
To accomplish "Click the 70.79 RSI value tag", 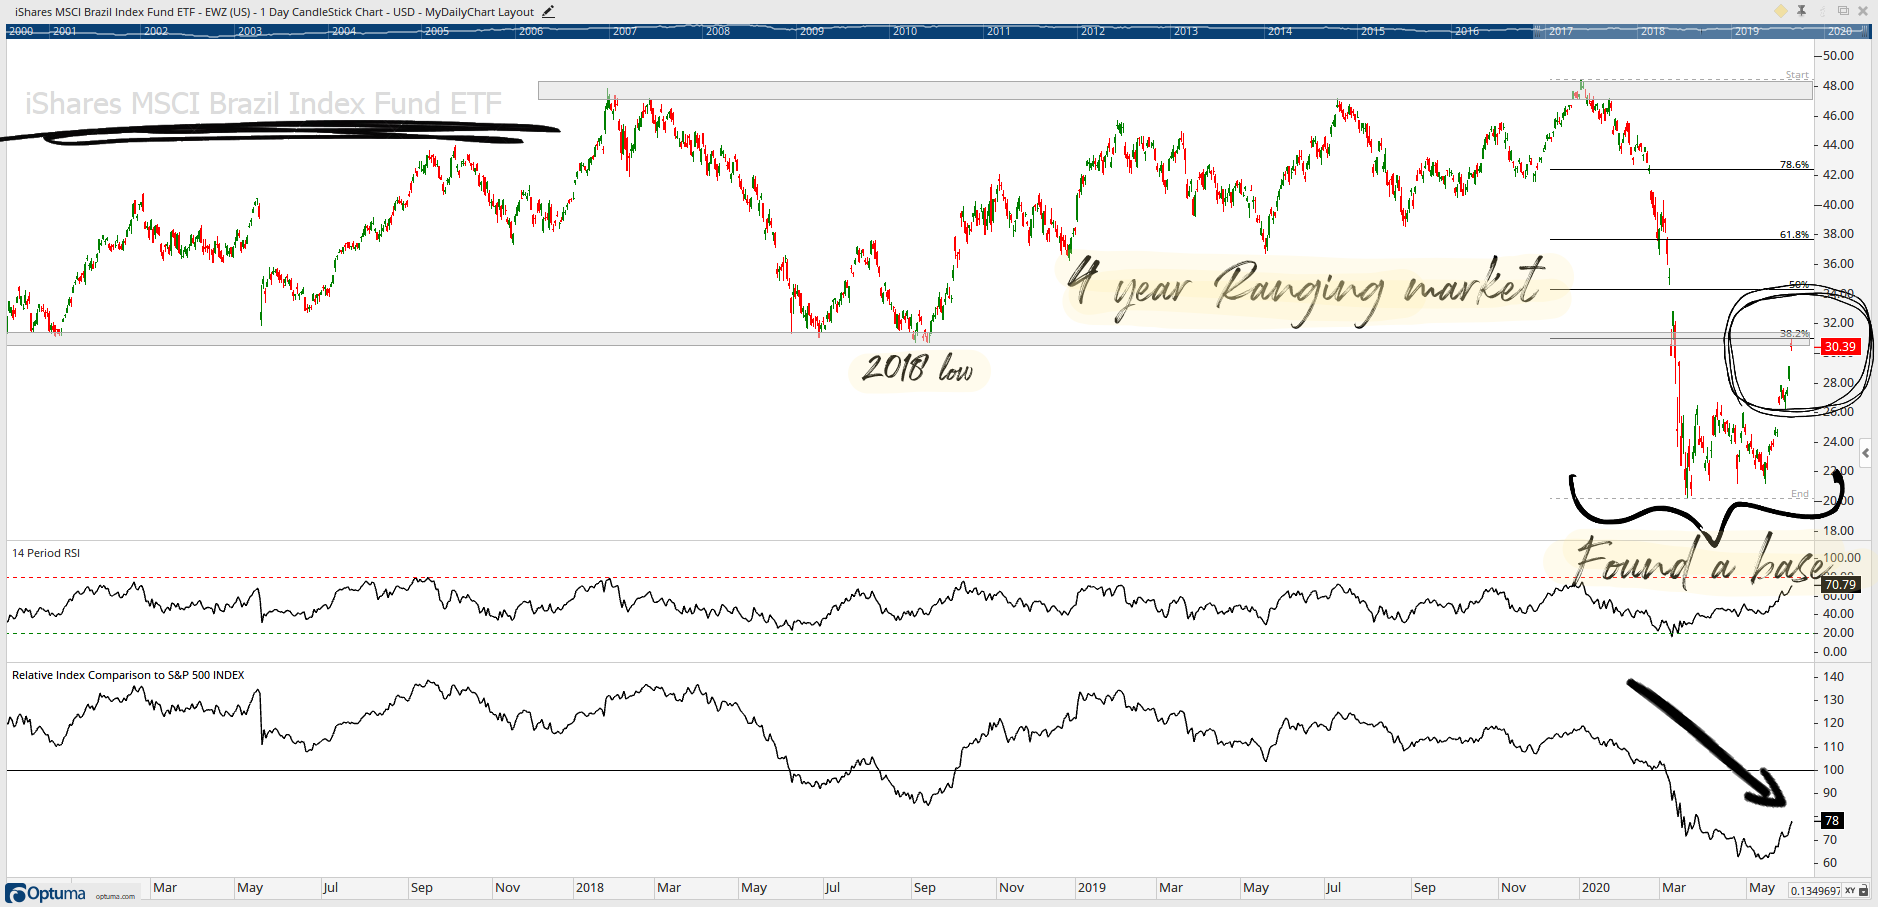I will (x=1840, y=585).
